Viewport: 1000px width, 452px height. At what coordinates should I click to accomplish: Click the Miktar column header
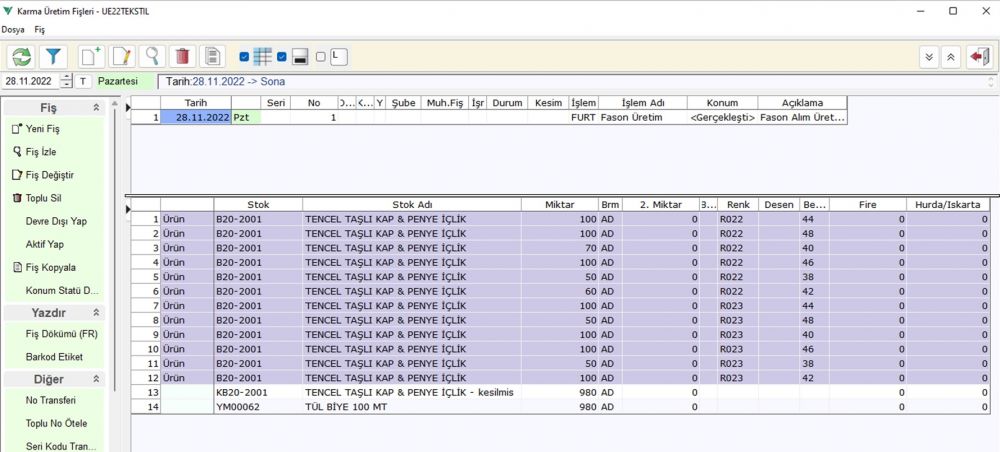click(559, 204)
